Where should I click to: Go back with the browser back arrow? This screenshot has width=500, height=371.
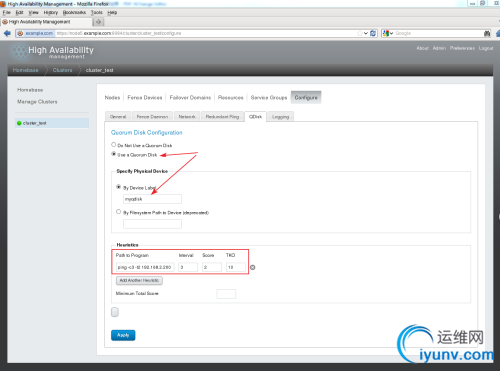pos(7,33)
